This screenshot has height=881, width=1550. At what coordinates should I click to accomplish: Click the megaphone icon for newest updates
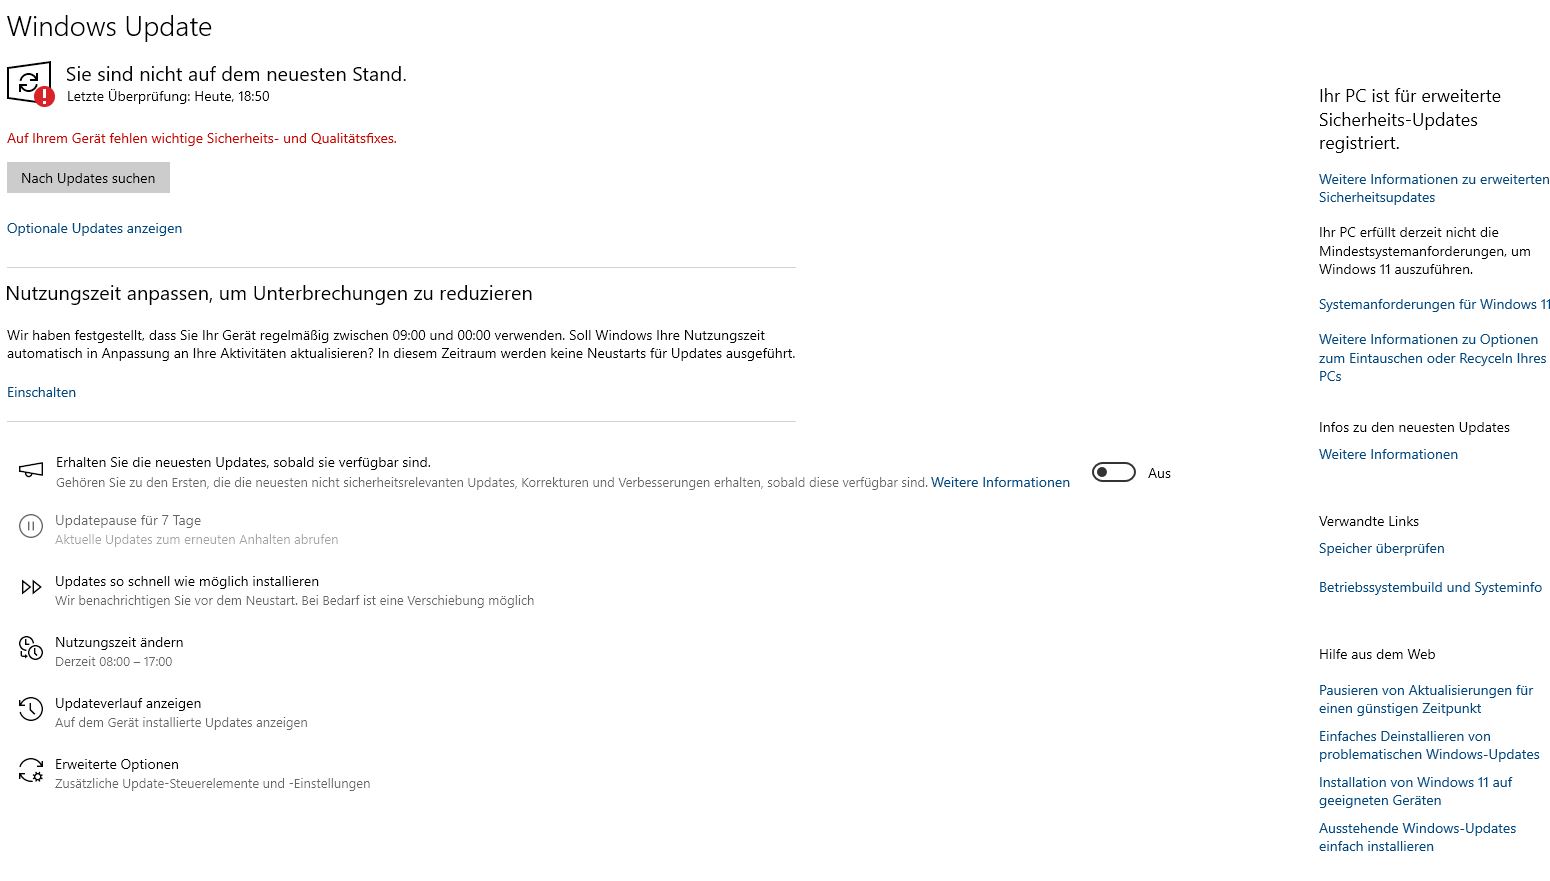pos(31,470)
